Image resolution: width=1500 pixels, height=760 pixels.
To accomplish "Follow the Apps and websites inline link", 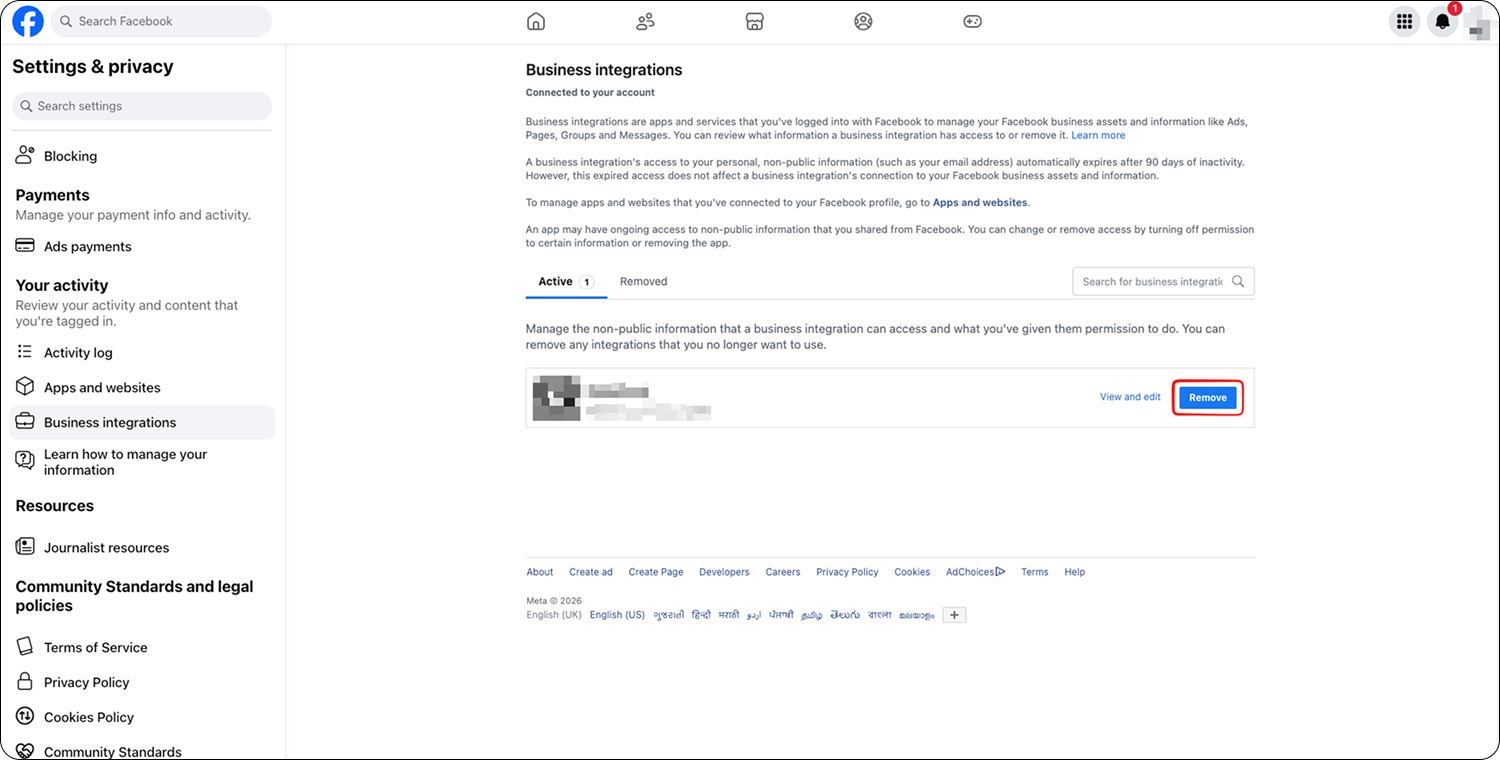I will (x=980, y=202).
